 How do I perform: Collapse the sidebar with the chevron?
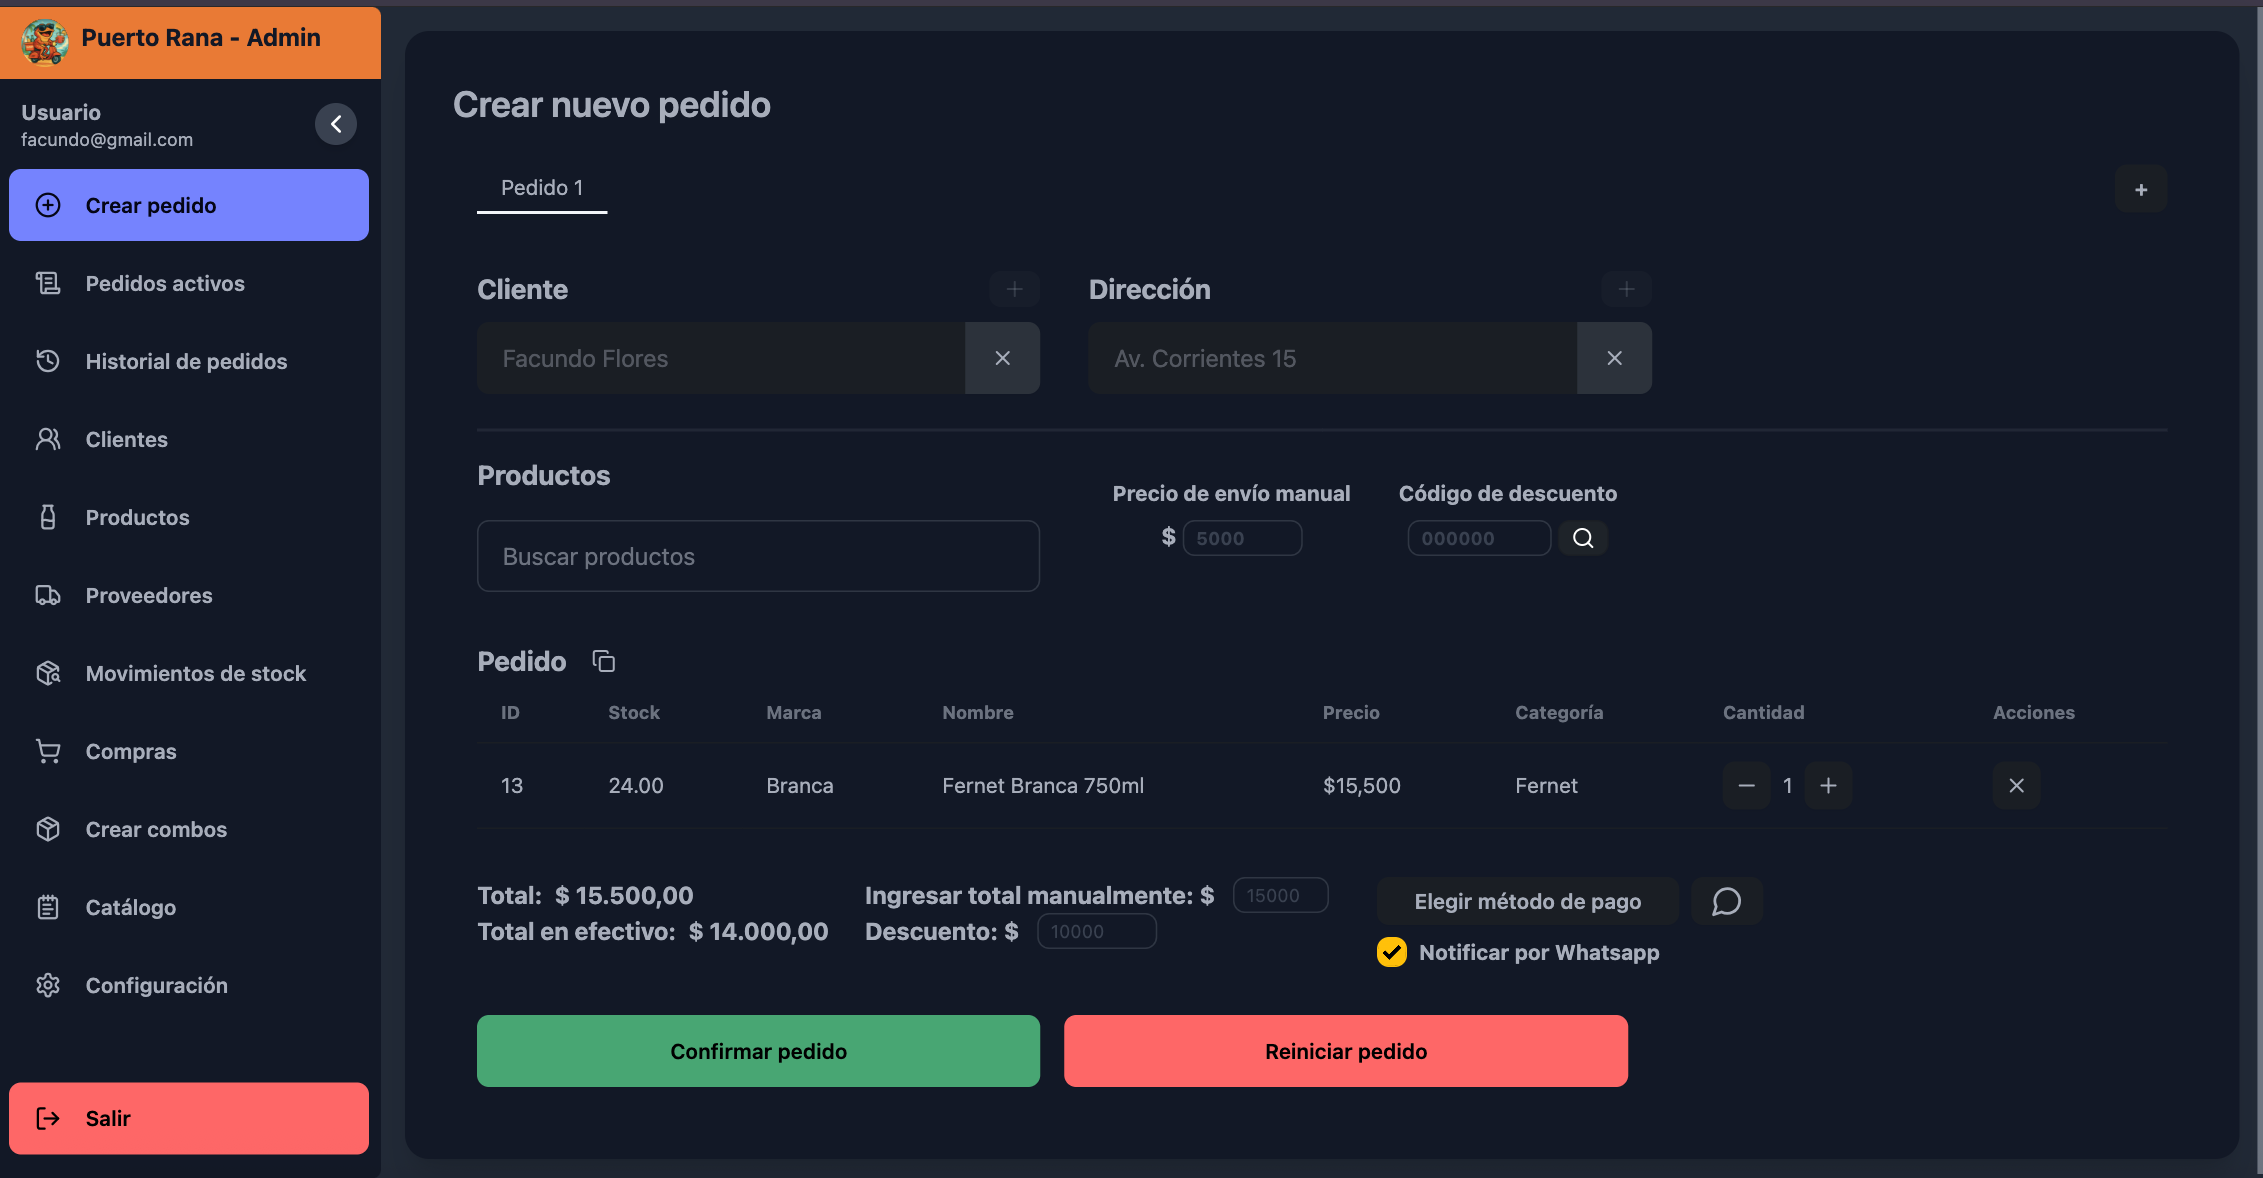pyautogui.click(x=336, y=123)
